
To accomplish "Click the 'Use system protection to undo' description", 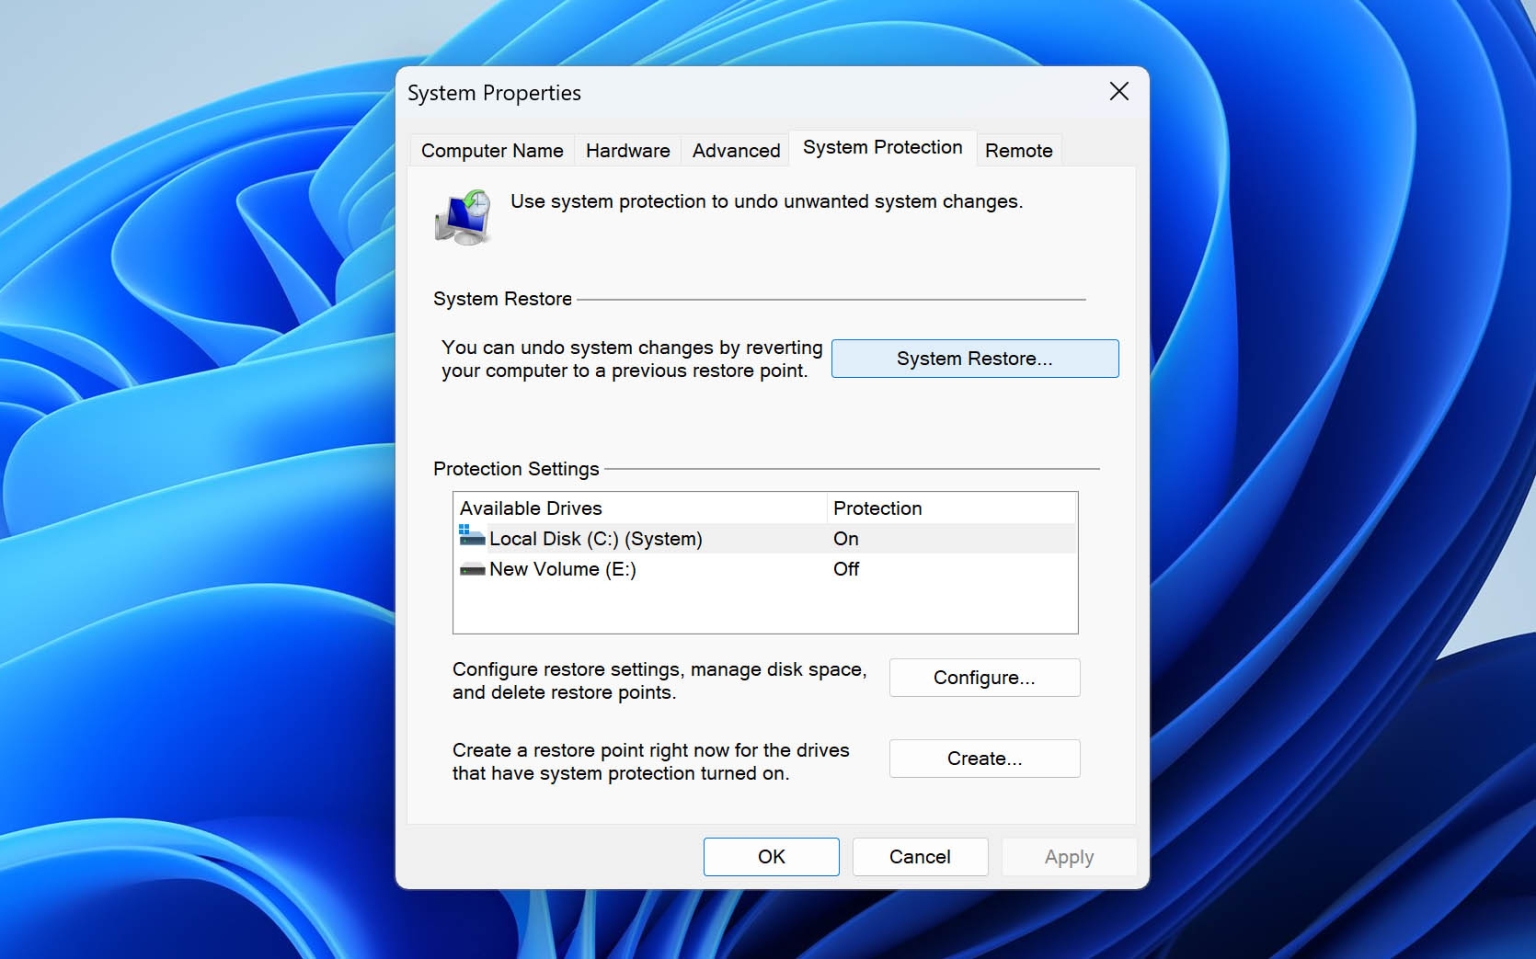I will 767,201.
